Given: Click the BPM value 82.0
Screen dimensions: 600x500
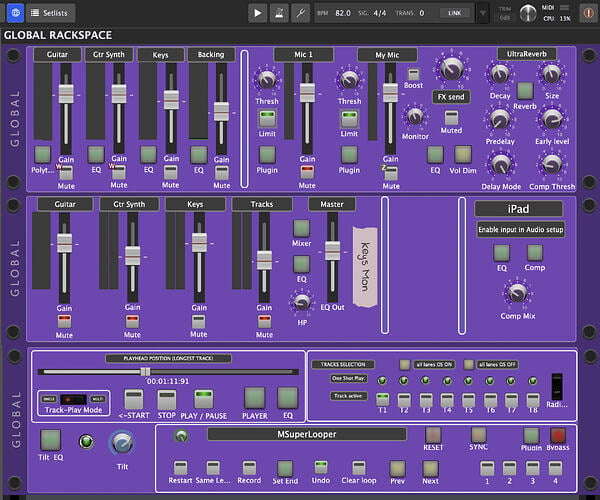Looking at the screenshot, I should pos(343,13).
